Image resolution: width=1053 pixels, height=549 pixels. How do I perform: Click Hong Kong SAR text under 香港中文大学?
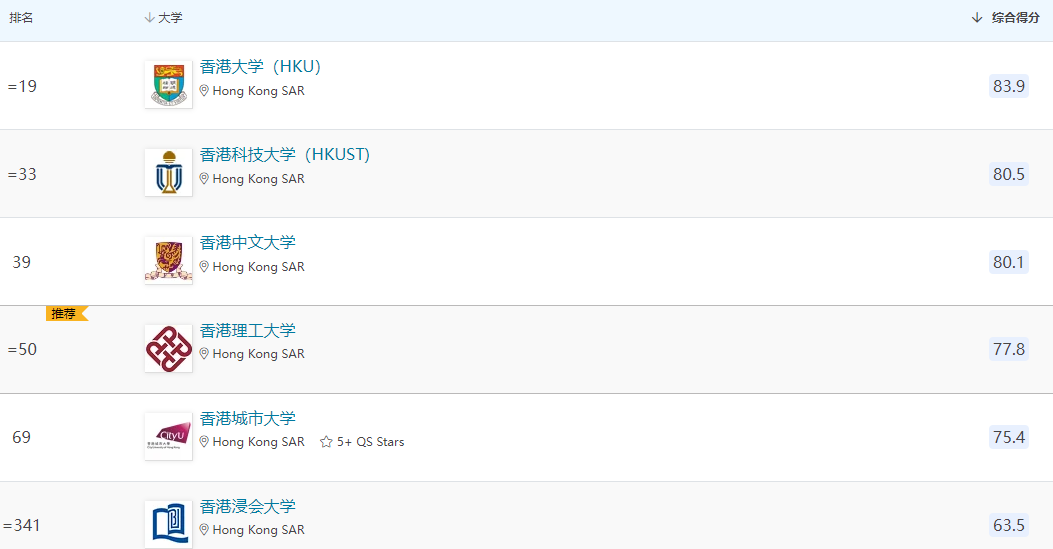[x=259, y=266]
